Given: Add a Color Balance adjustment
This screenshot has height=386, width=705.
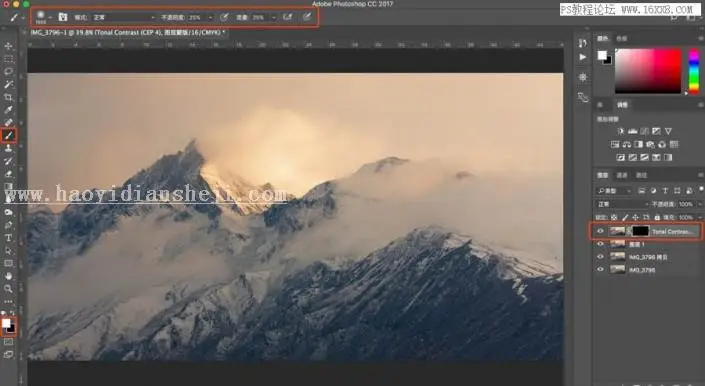Looking at the screenshot, I should point(627,144).
